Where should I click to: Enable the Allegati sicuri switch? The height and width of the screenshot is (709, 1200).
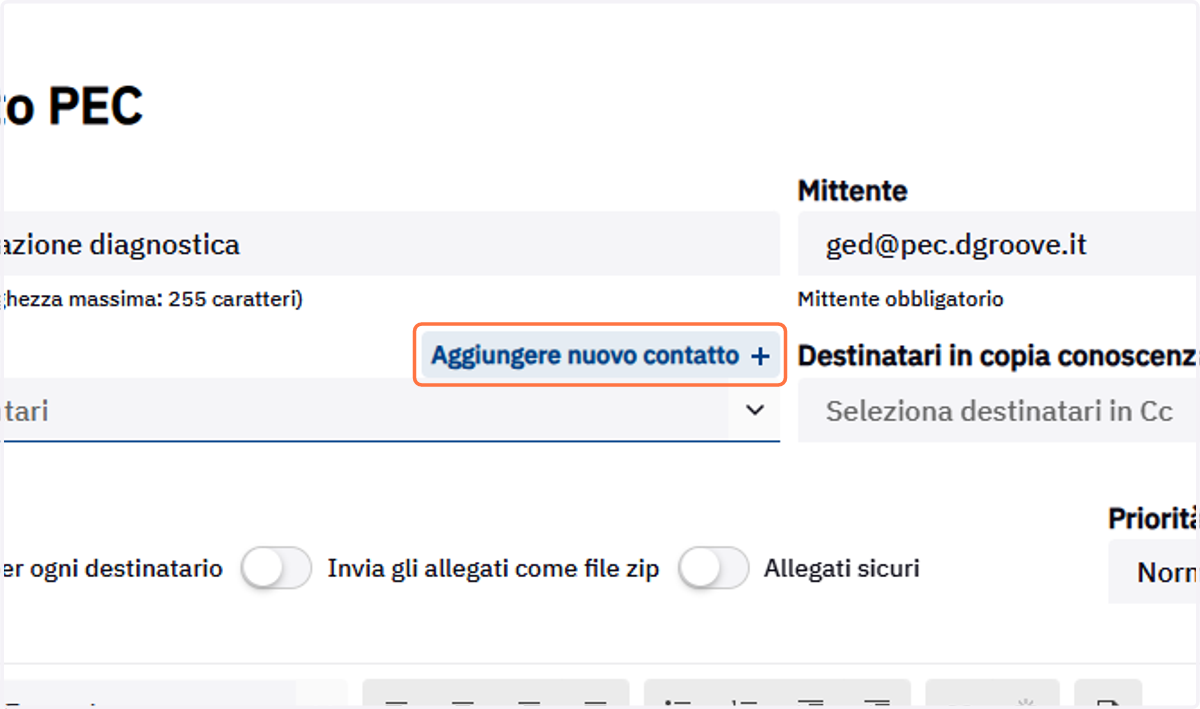[x=713, y=569]
